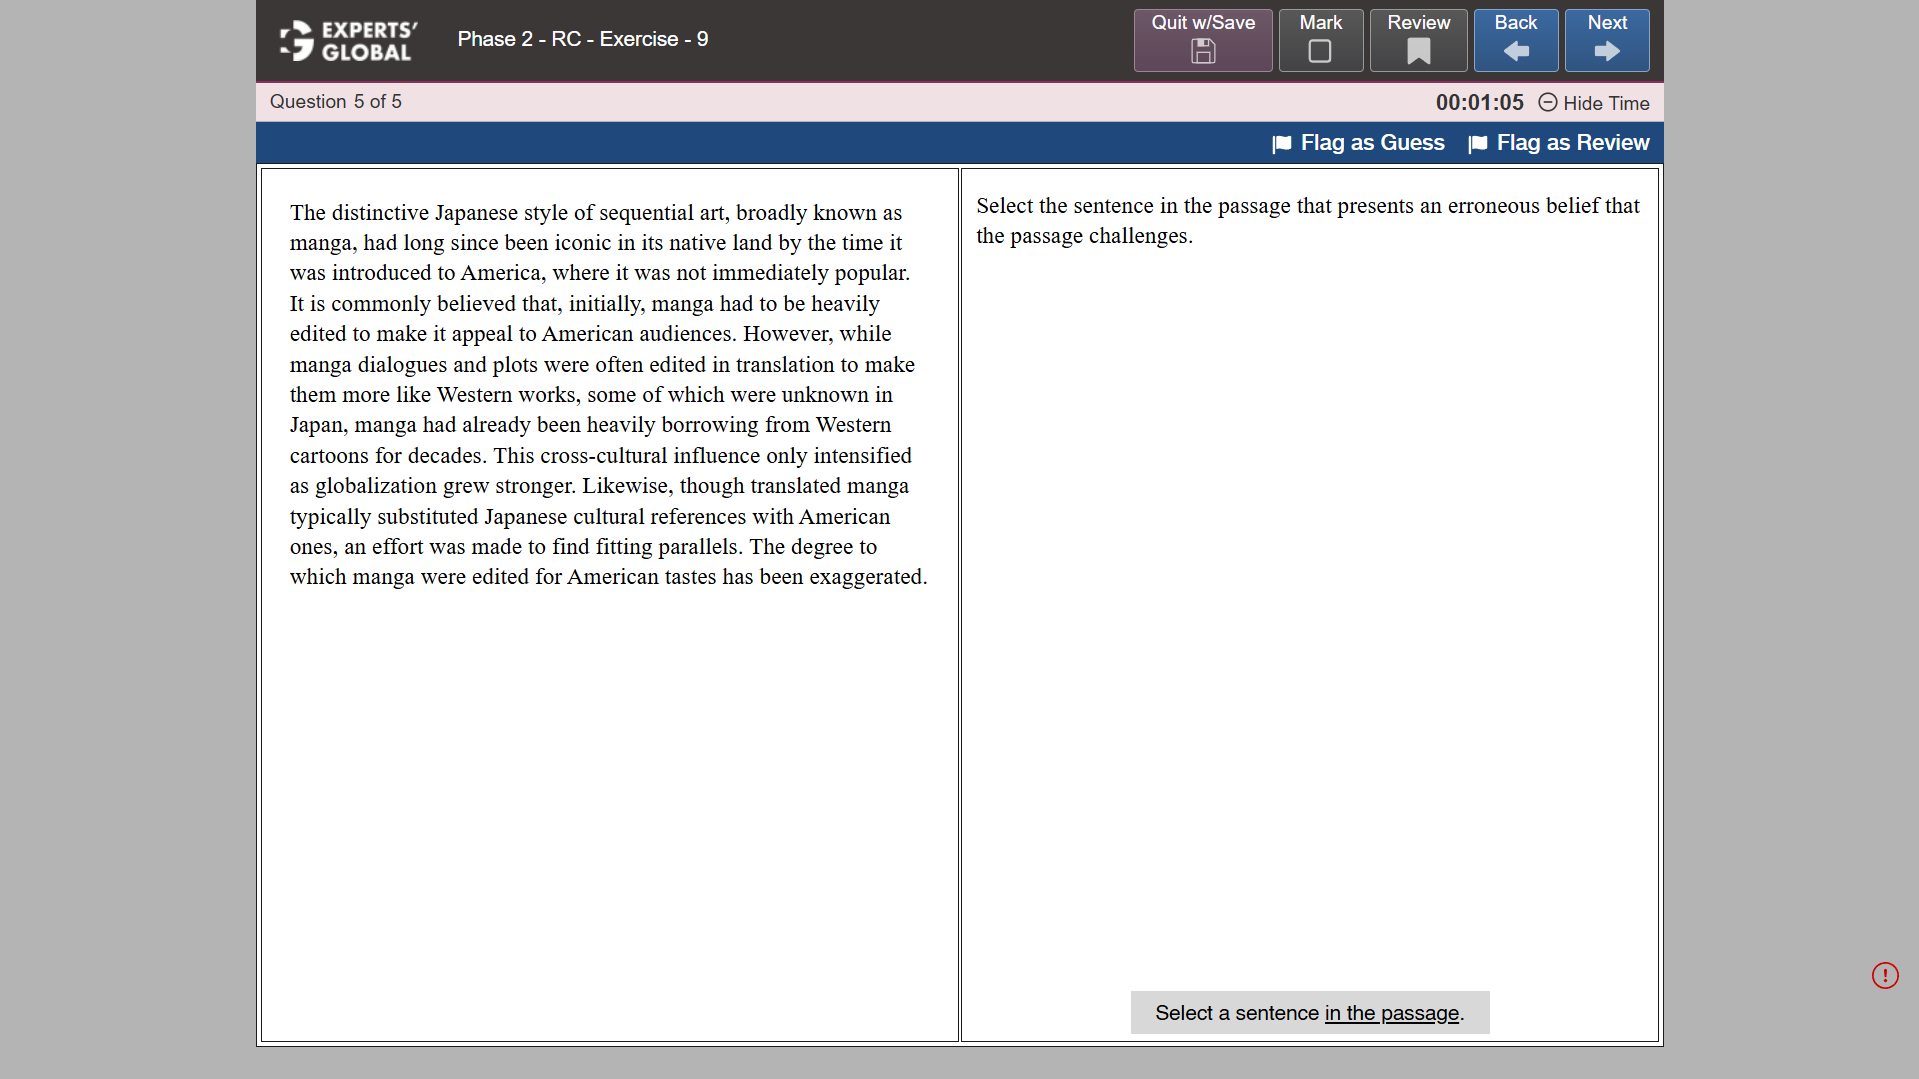This screenshot has height=1079, width=1919.
Task: Click the red alert exclamation icon
Action: (1885, 975)
